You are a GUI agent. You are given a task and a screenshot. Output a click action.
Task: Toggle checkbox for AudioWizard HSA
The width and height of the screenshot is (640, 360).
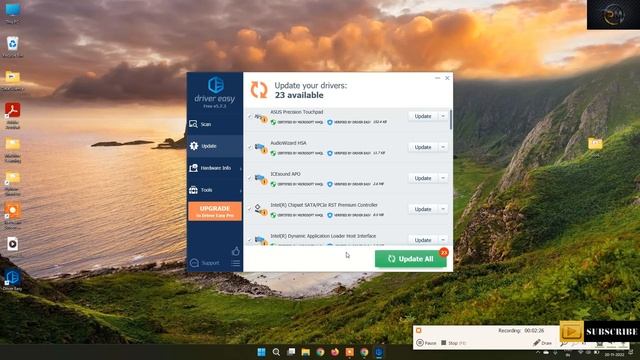pos(250,148)
